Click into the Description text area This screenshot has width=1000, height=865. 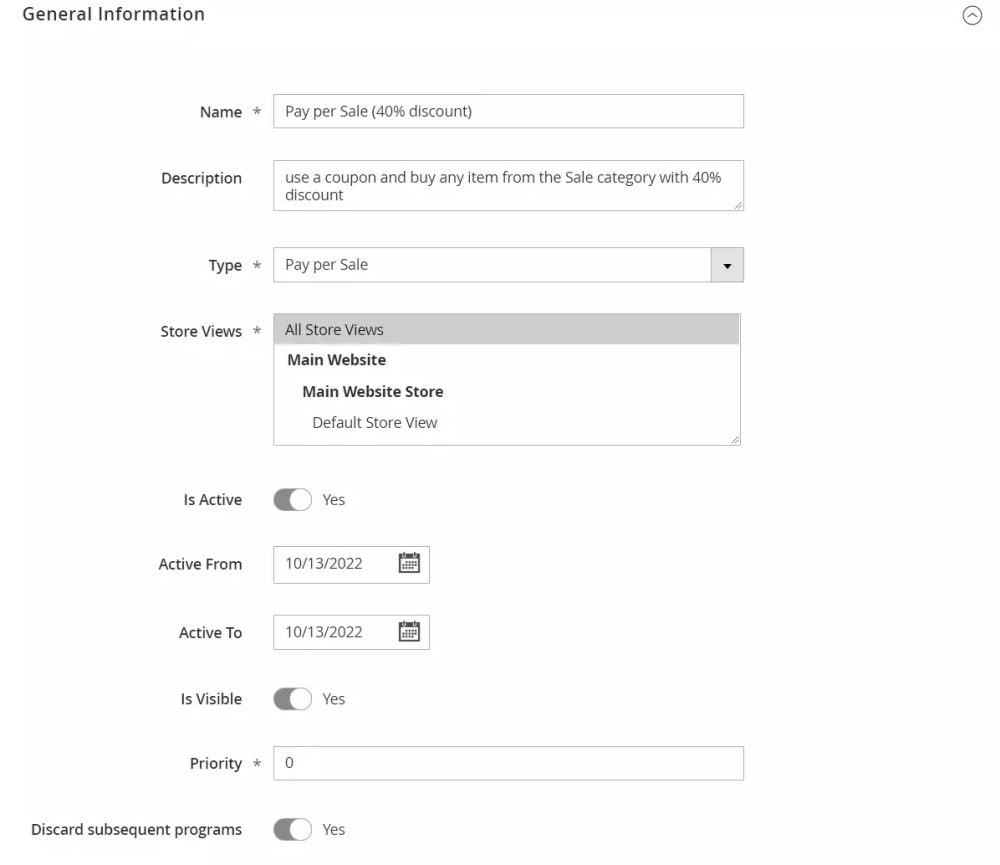(x=508, y=186)
